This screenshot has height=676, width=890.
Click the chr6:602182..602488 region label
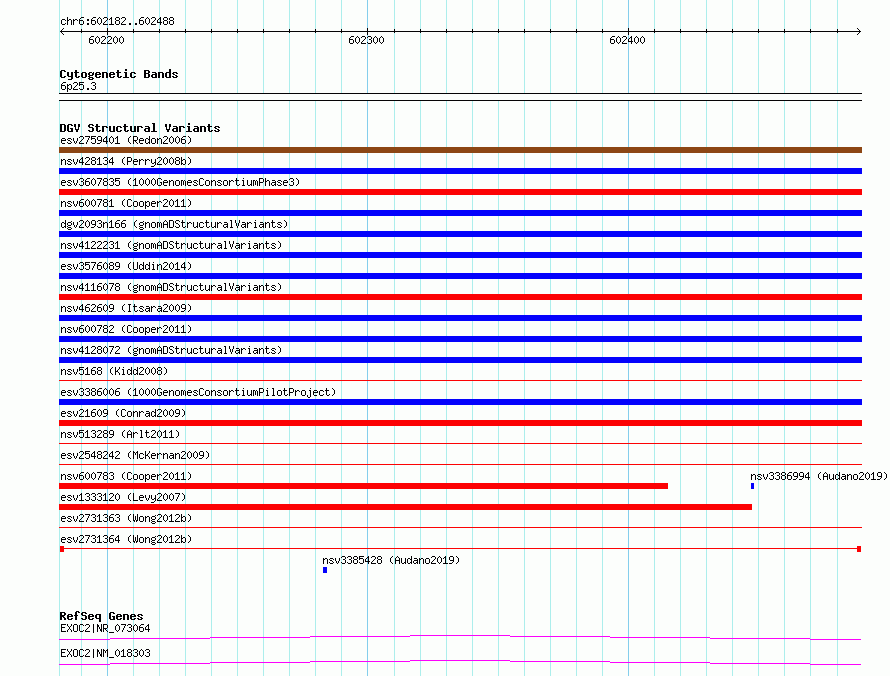click(117, 21)
